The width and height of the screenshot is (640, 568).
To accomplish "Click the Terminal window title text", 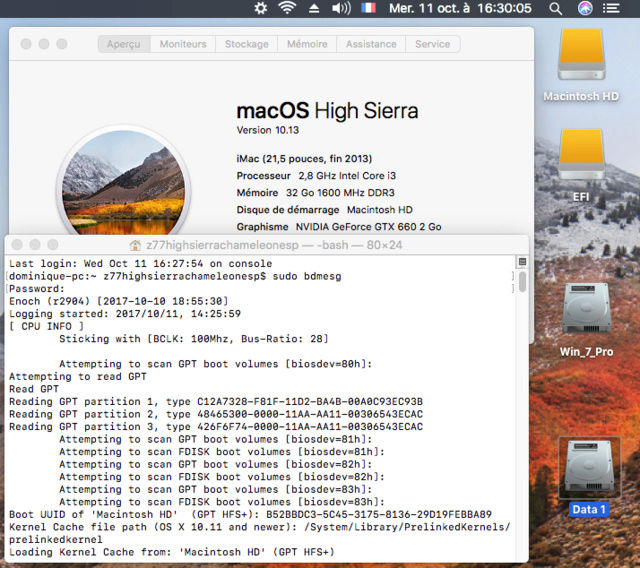I will [x=274, y=245].
